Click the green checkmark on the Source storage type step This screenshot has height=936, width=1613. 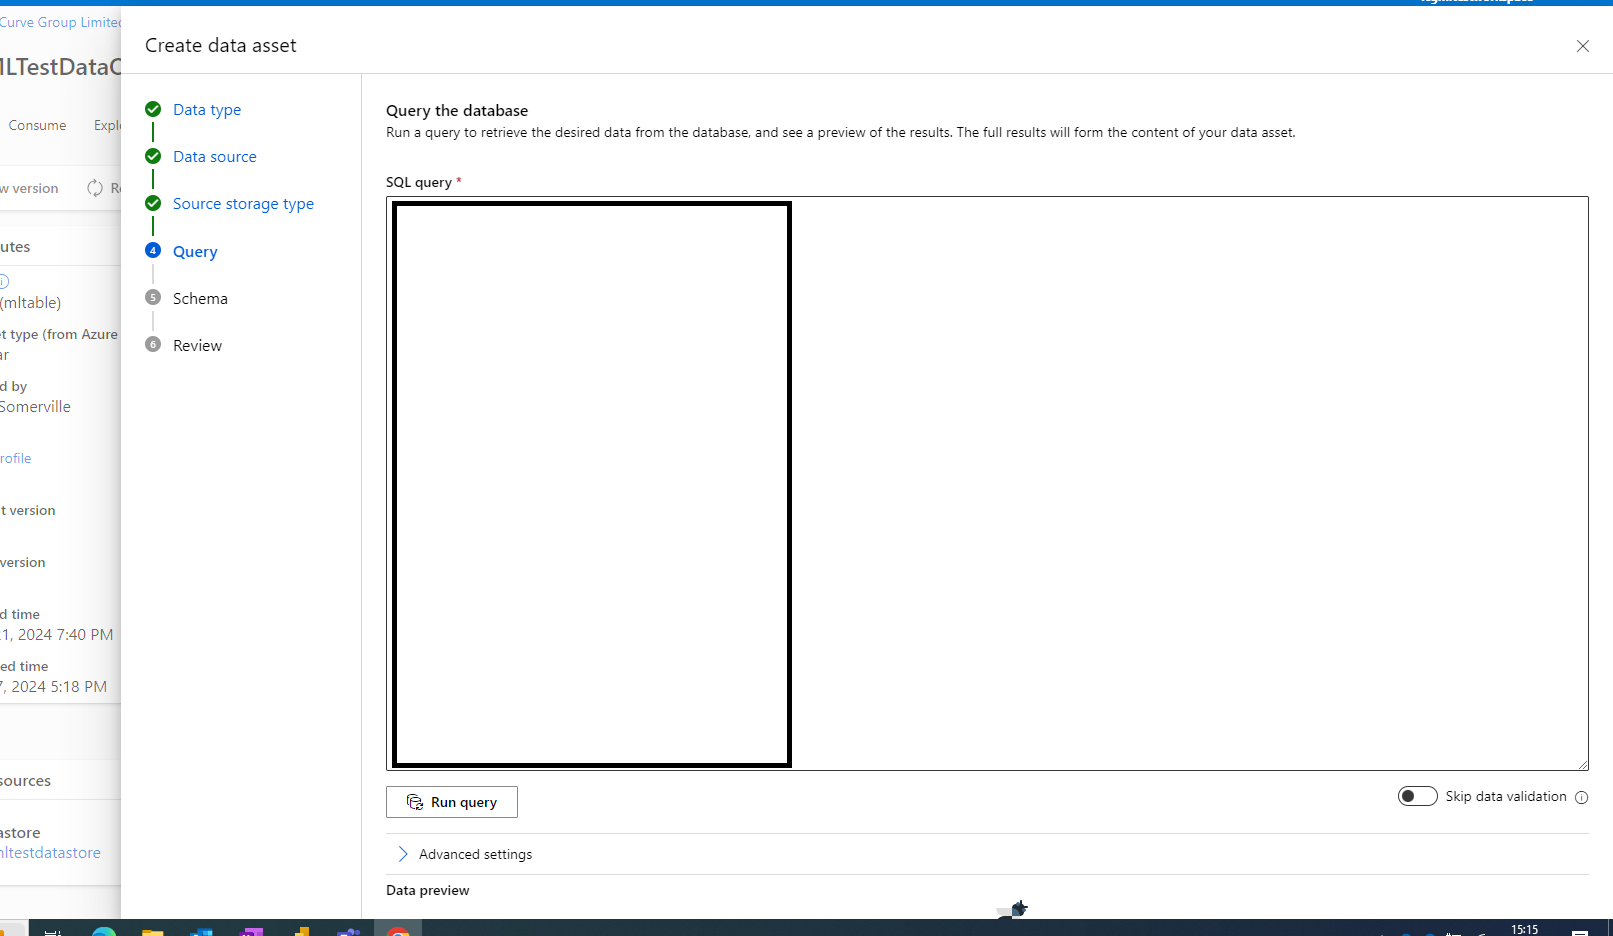tap(153, 202)
